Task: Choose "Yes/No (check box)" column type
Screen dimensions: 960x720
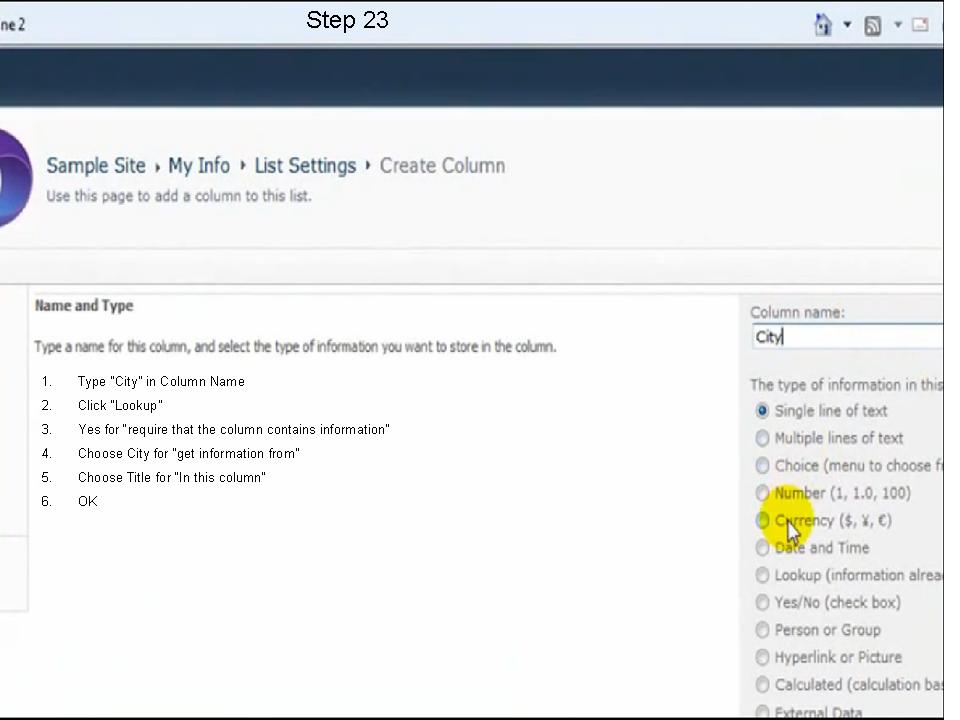Action: (x=763, y=602)
